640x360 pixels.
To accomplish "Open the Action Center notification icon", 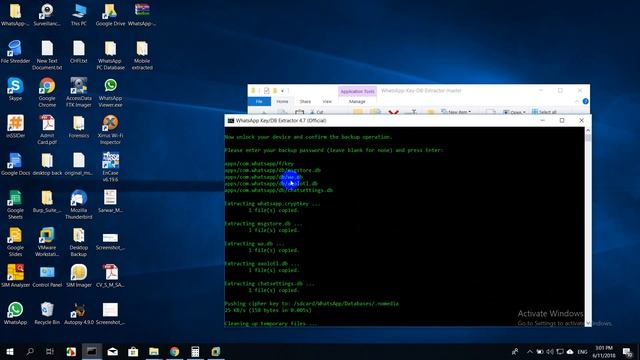I will [x=628, y=351].
